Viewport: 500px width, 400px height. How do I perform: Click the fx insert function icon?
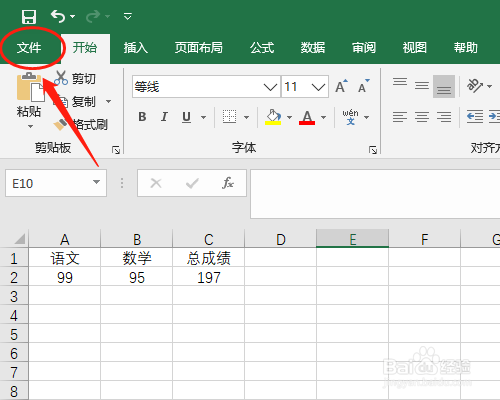pyautogui.click(x=228, y=183)
